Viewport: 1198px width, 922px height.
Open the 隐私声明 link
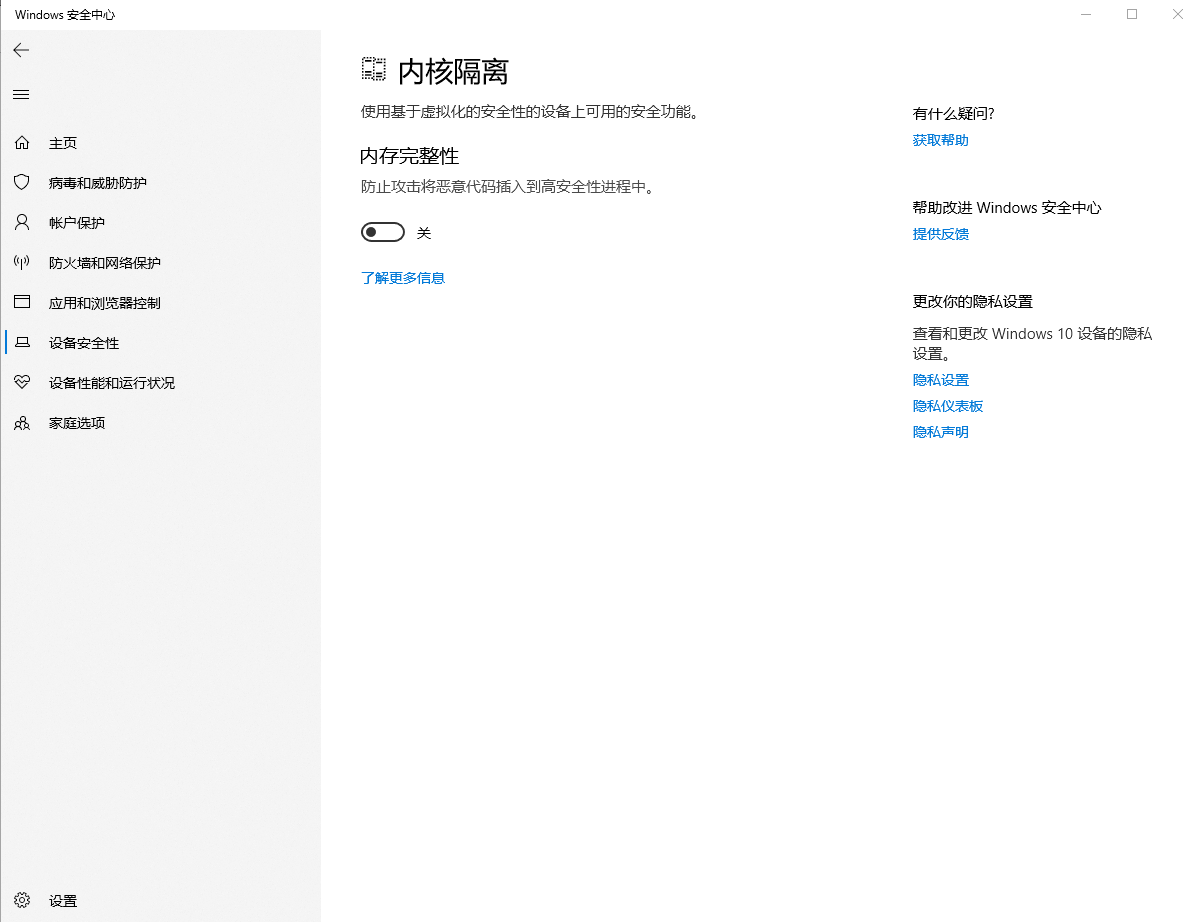click(x=941, y=432)
